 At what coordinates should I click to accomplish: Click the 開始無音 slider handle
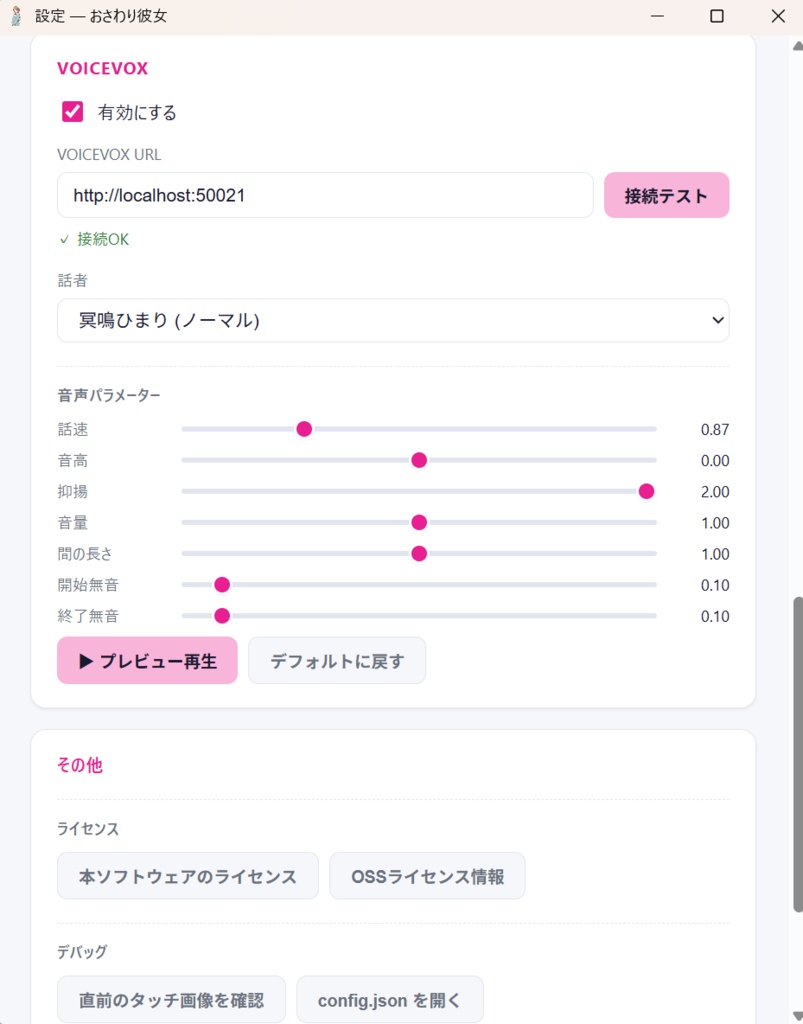point(221,585)
